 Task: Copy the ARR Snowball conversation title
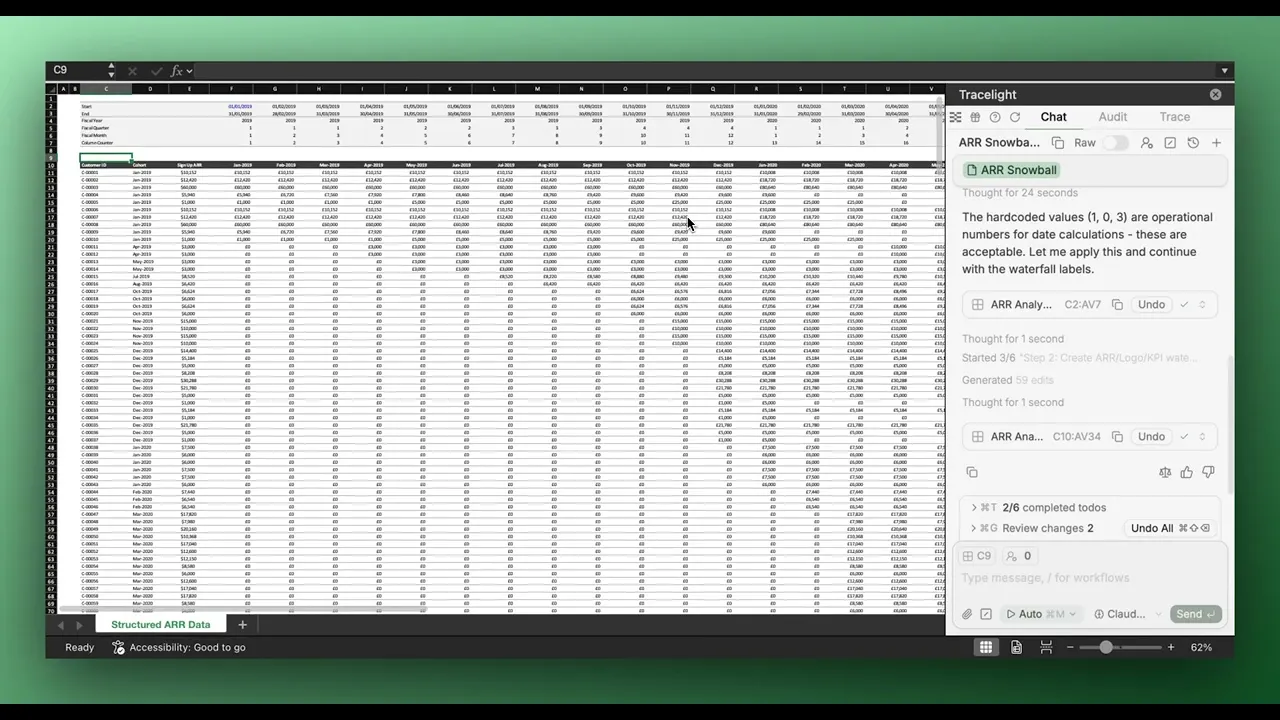coord(1058,143)
